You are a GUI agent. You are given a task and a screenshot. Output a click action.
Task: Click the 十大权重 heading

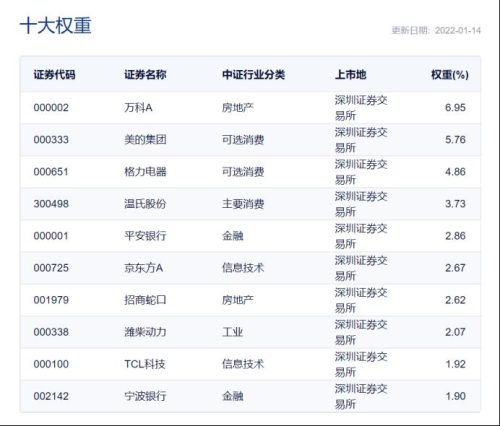pos(56,26)
